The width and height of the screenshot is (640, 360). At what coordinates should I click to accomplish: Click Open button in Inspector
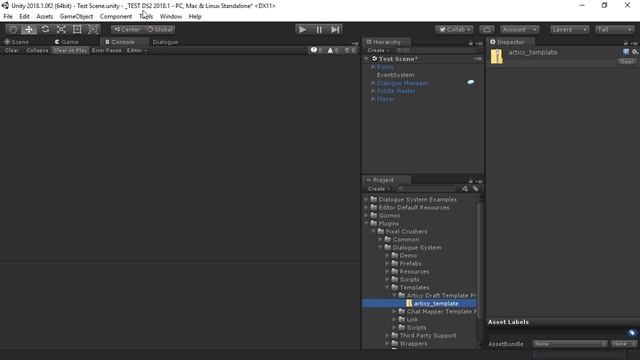pyautogui.click(x=627, y=62)
